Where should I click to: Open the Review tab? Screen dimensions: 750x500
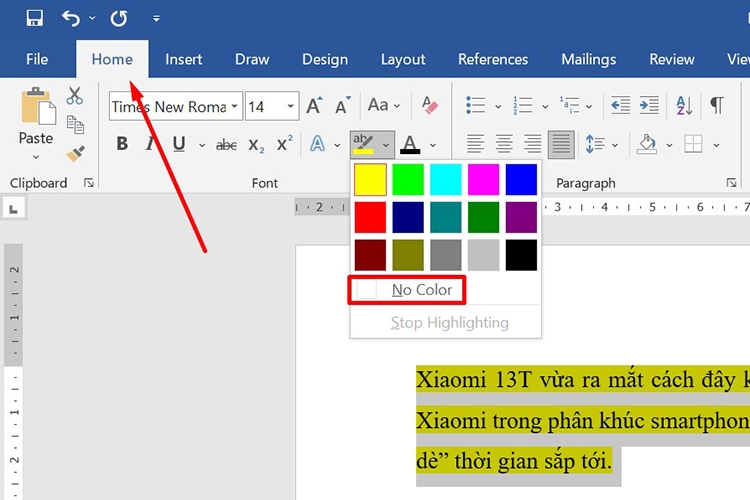pos(672,59)
